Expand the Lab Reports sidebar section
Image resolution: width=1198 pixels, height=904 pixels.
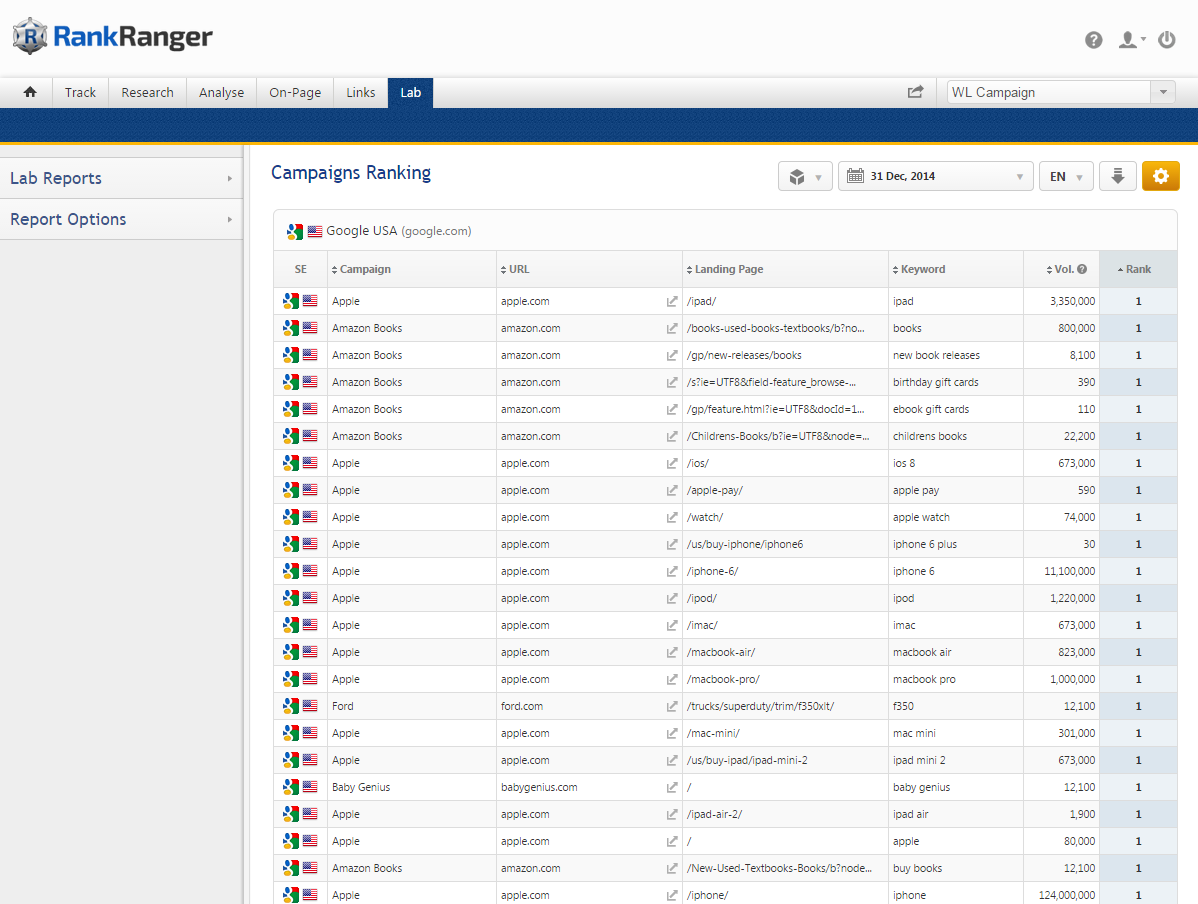[120, 178]
